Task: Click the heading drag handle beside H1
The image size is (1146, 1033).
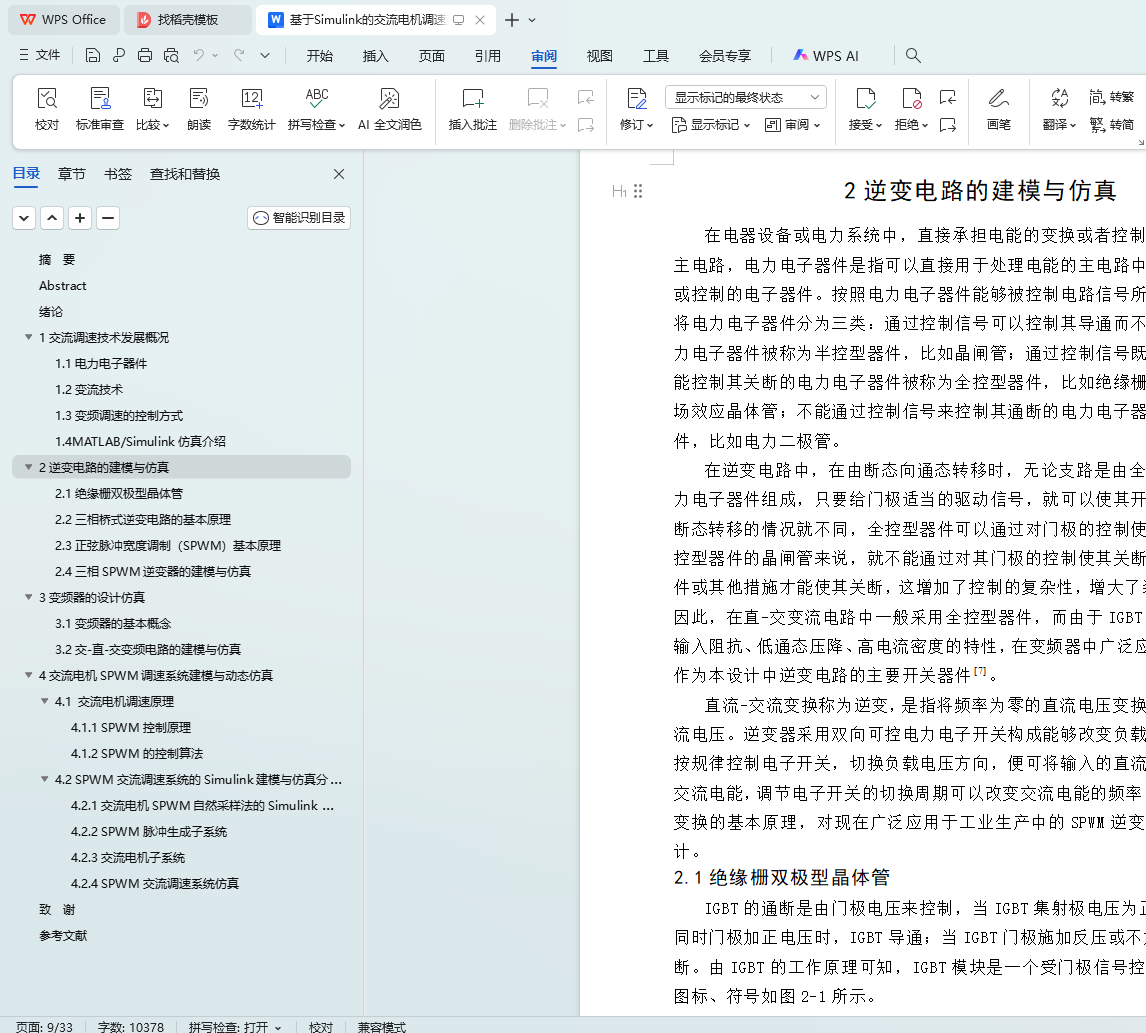Action: click(638, 191)
